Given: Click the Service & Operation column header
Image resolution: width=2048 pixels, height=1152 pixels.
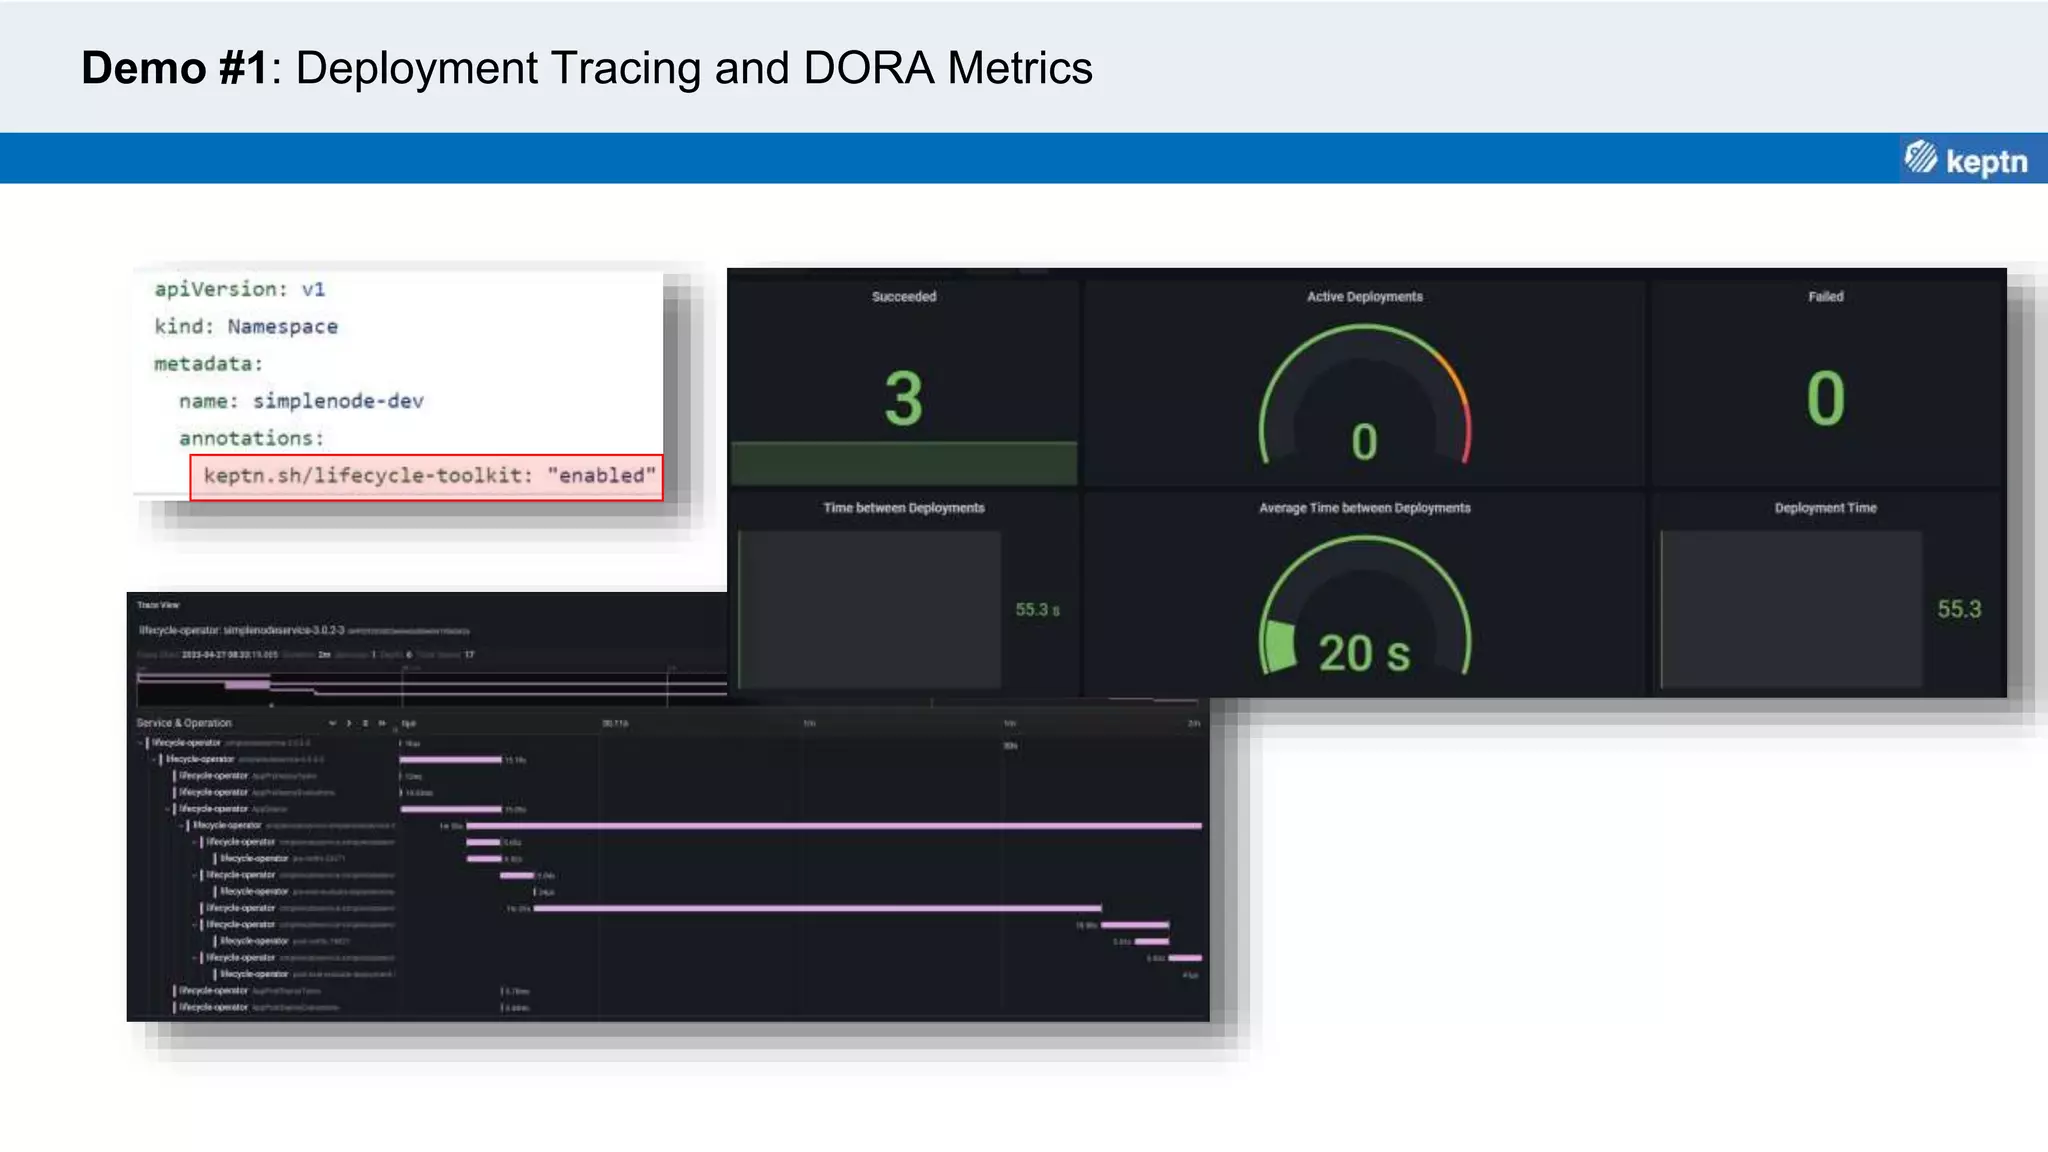Looking at the screenshot, I should (184, 723).
